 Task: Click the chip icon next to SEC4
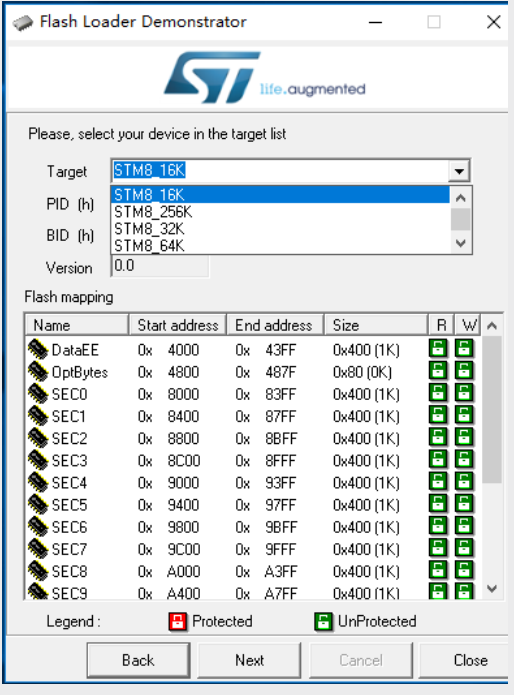pyautogui.click(x=38, y=483)
